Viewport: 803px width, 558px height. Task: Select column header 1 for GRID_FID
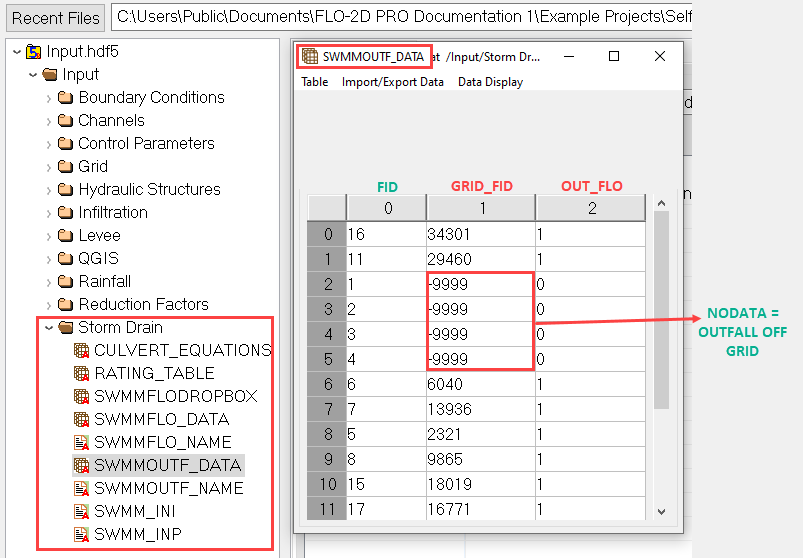pyautogui.click(x=480, y=207)
